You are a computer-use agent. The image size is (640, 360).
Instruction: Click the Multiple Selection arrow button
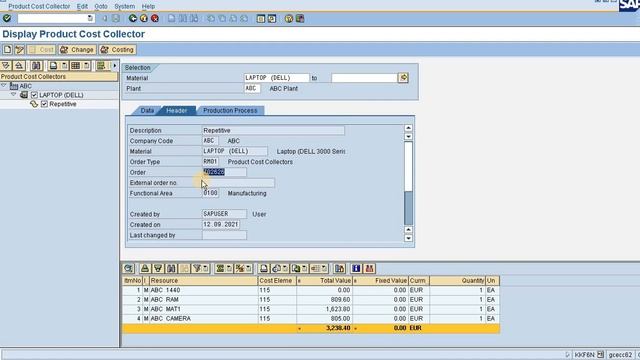403,78
